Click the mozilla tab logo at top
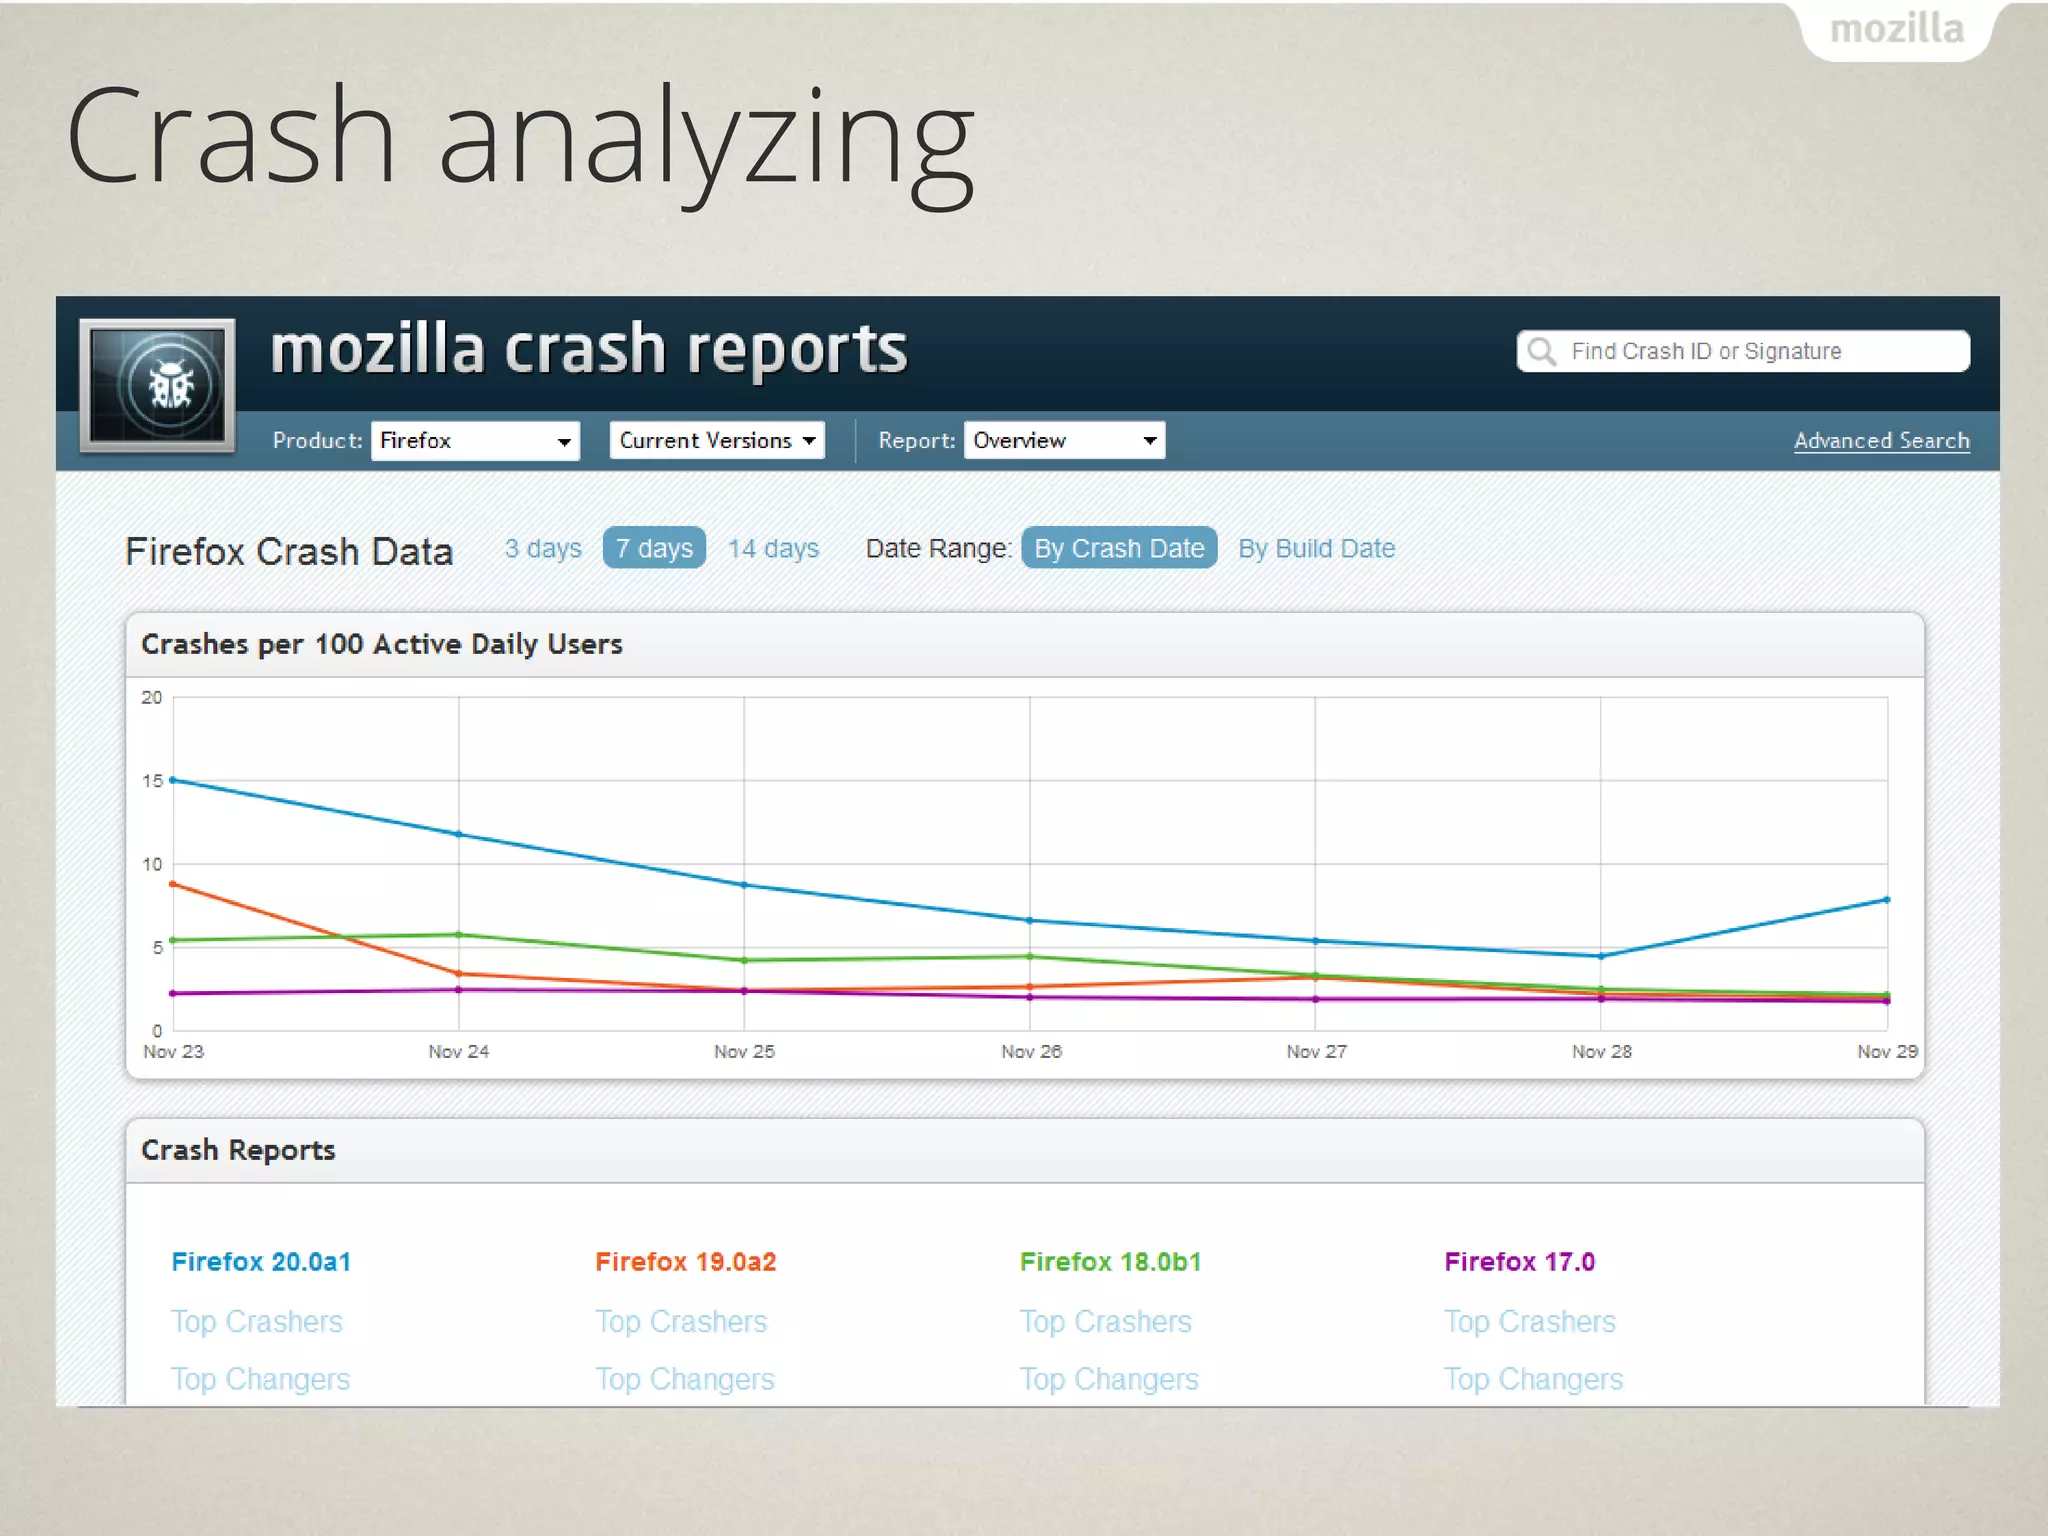This screenshot has height=1536, width=2048. (1897, 30)
